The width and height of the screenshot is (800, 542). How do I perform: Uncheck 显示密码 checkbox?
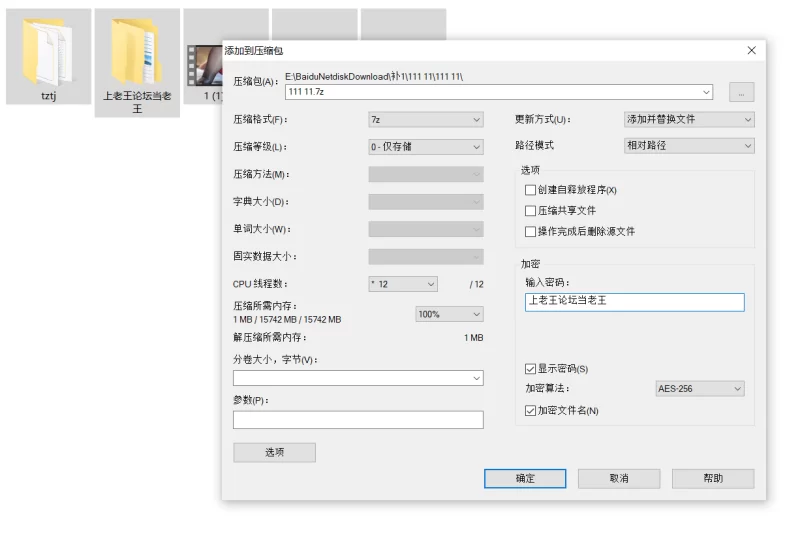tap(530, 369)
